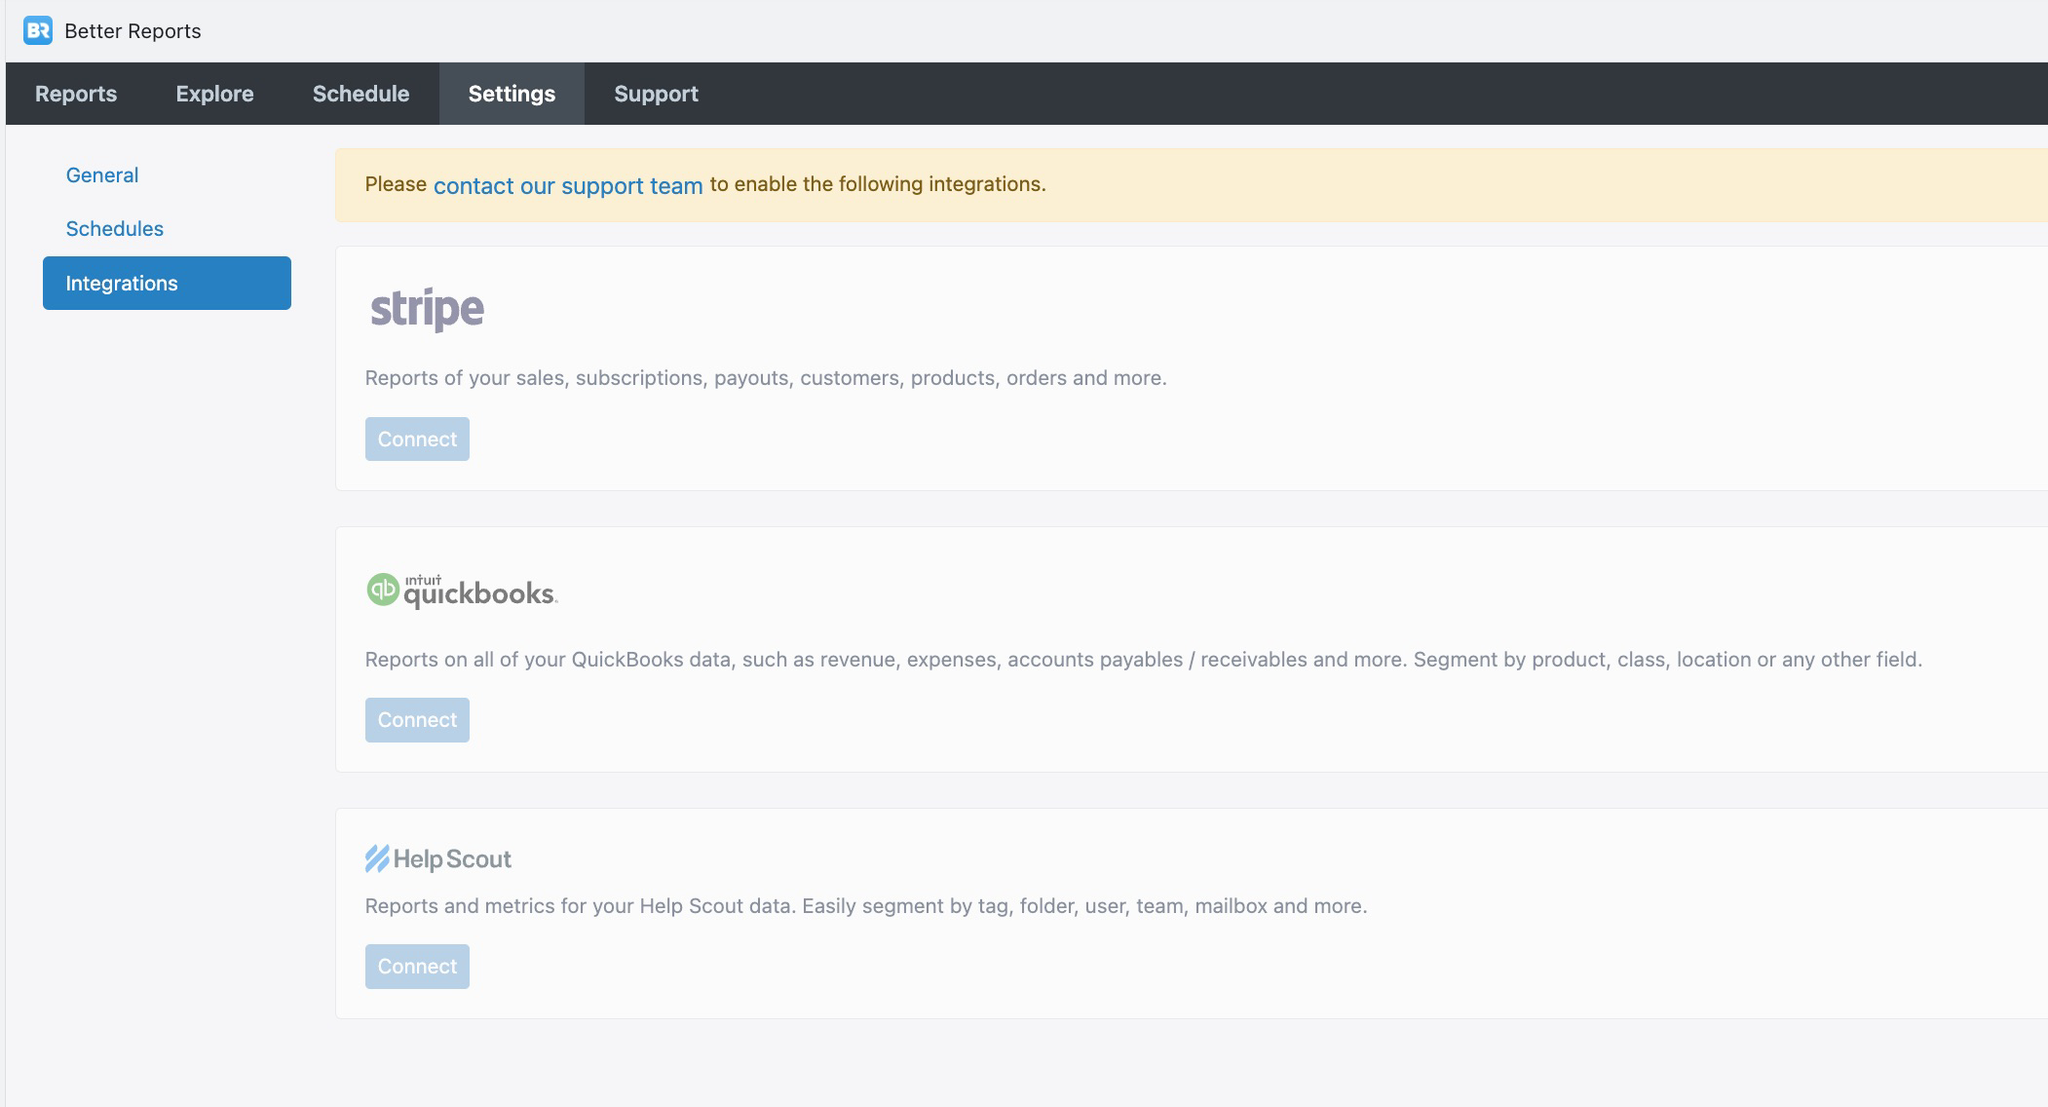Select the Settings tab
The height and width of the screenshot is (1107, 2048).
point(512,94)
